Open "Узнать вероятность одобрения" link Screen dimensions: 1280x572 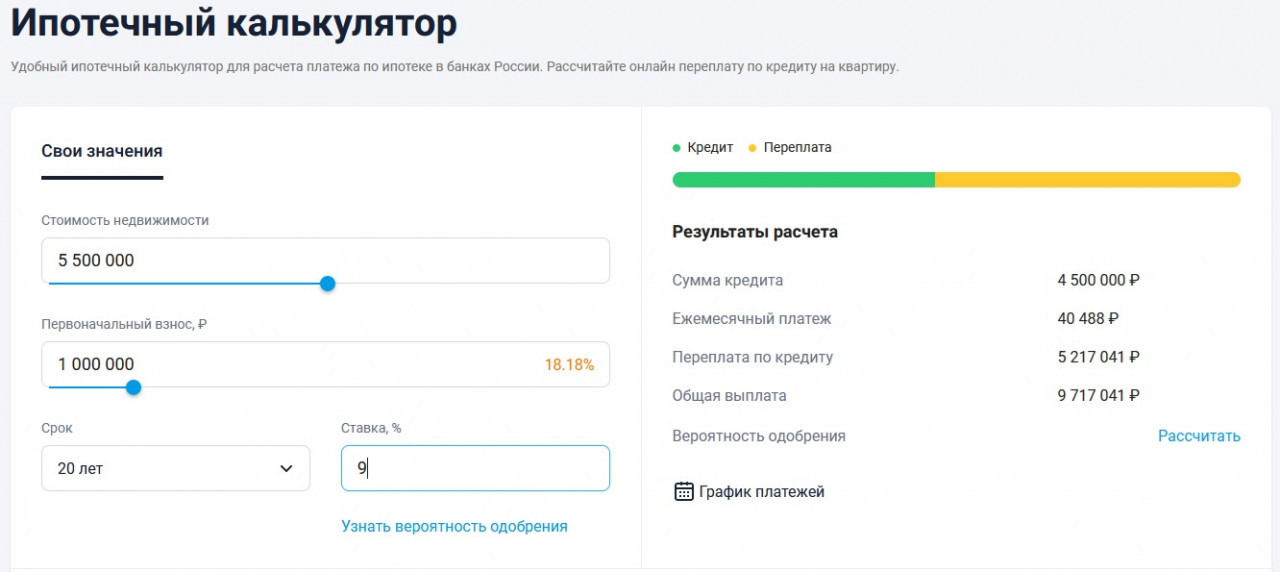pyautogui.click(x=454, y=526)
